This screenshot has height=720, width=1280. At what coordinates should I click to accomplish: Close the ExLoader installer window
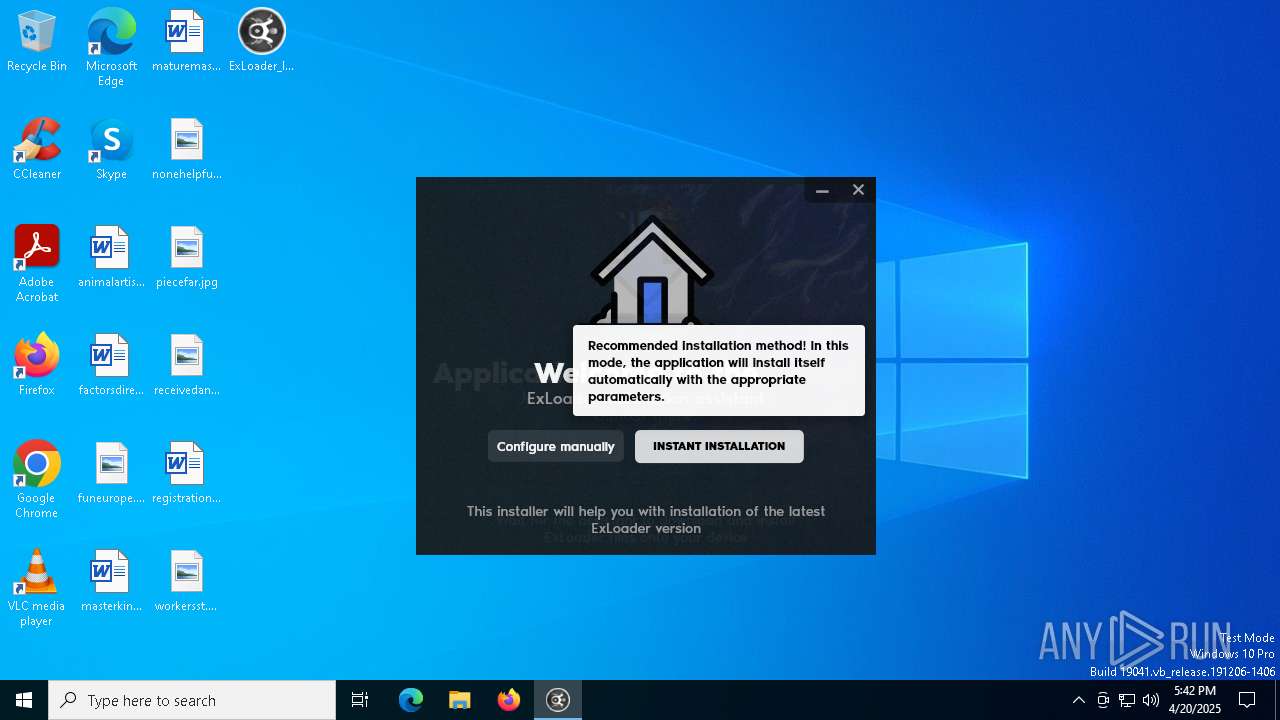coord(858,190)
